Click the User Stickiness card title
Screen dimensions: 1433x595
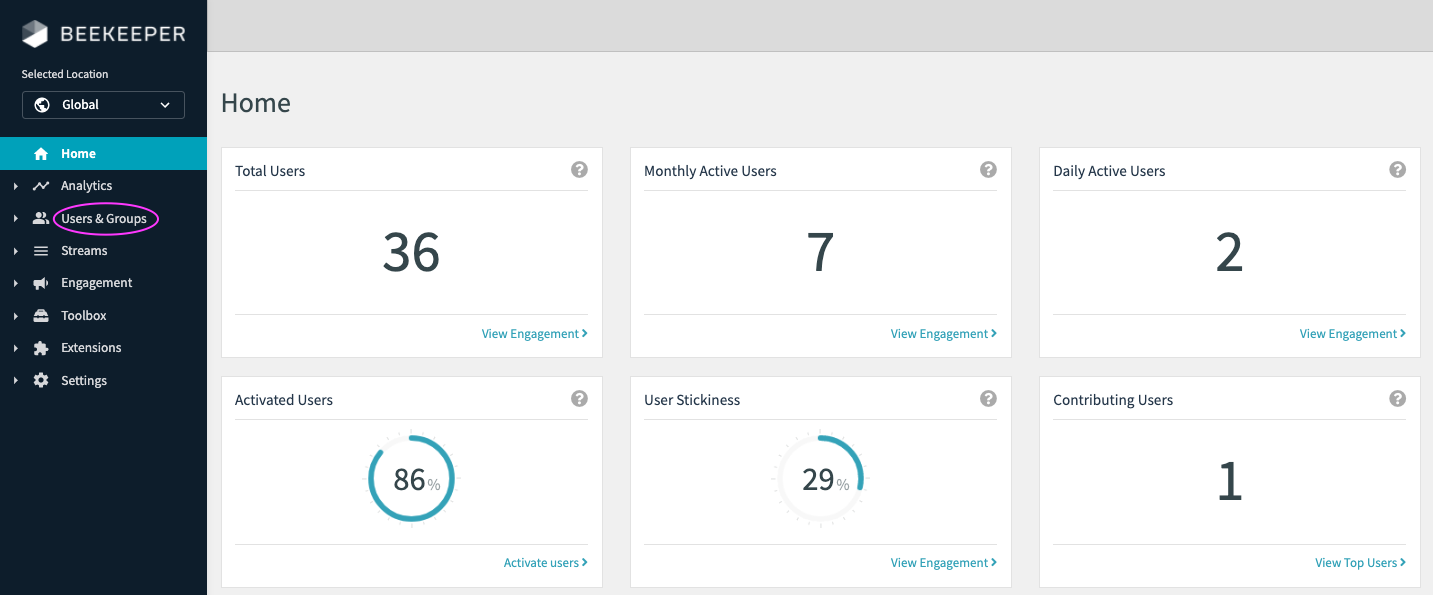tap(692, 400)
